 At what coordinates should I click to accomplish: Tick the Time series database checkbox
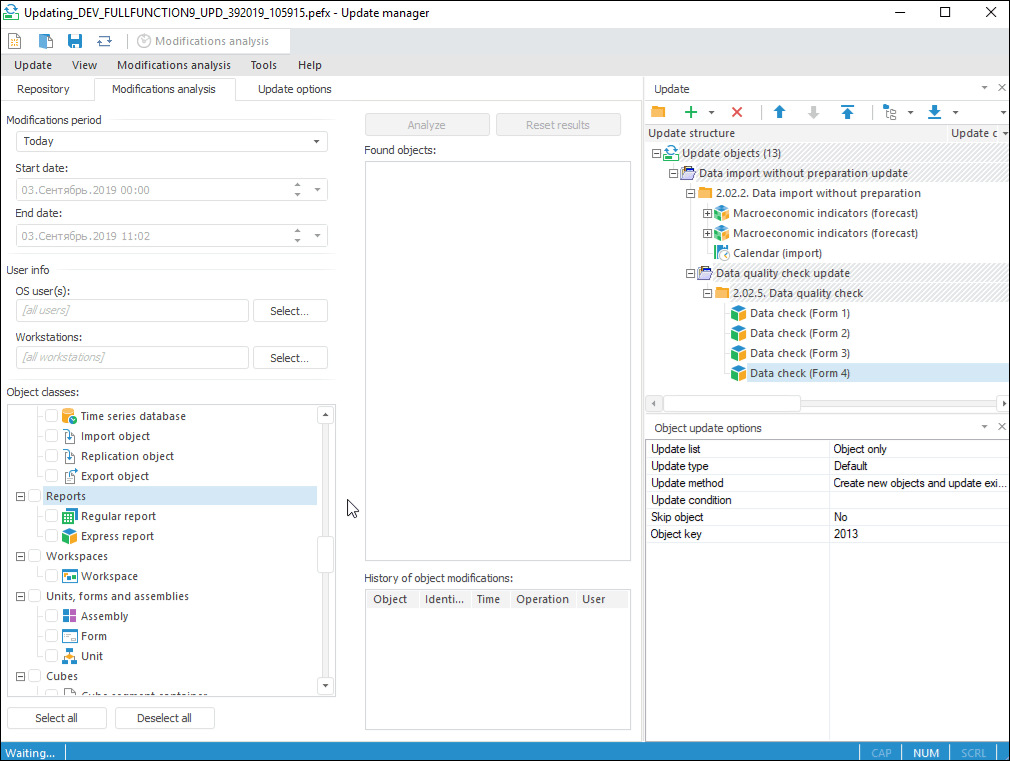[x=52, y=416]
